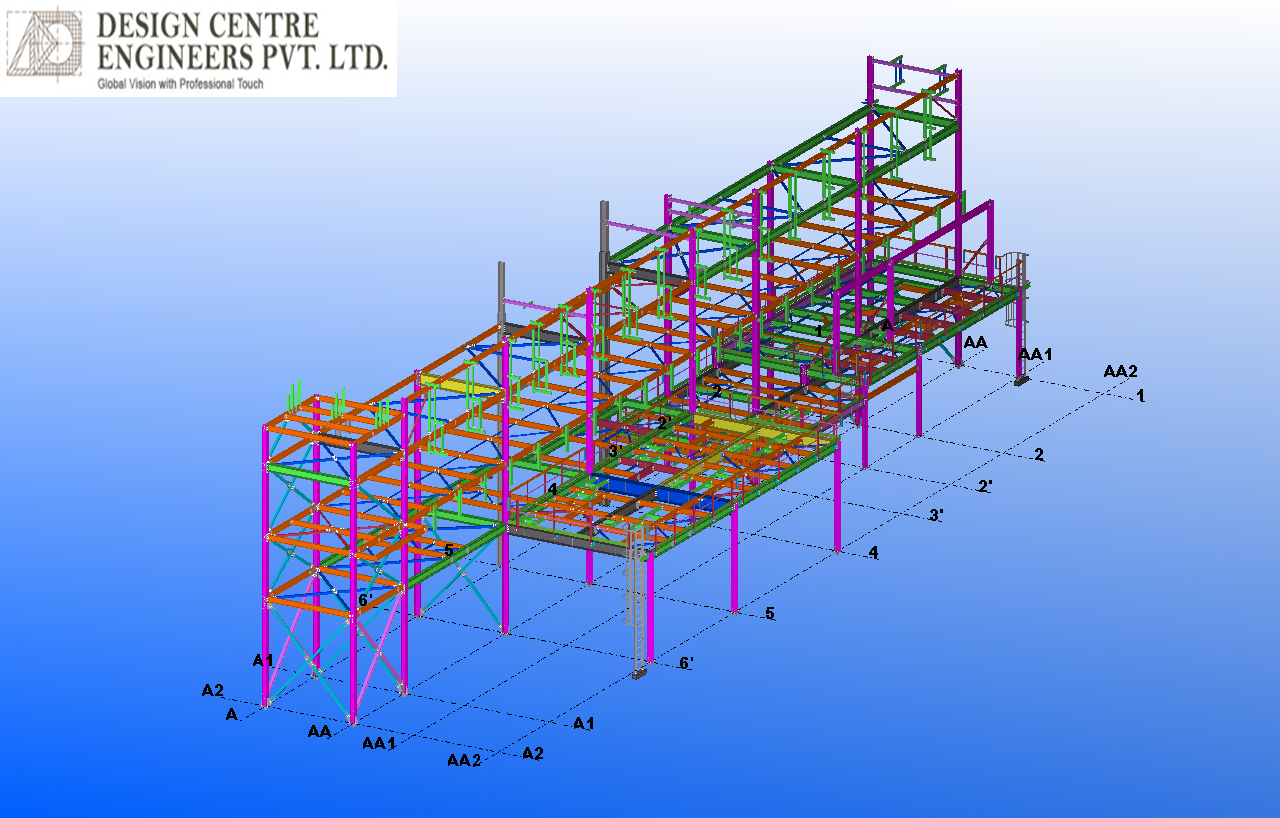Click grid label '5' at dashed gridline end
Viewport: 1280px width, 818px height.
[x=769, y=613]
